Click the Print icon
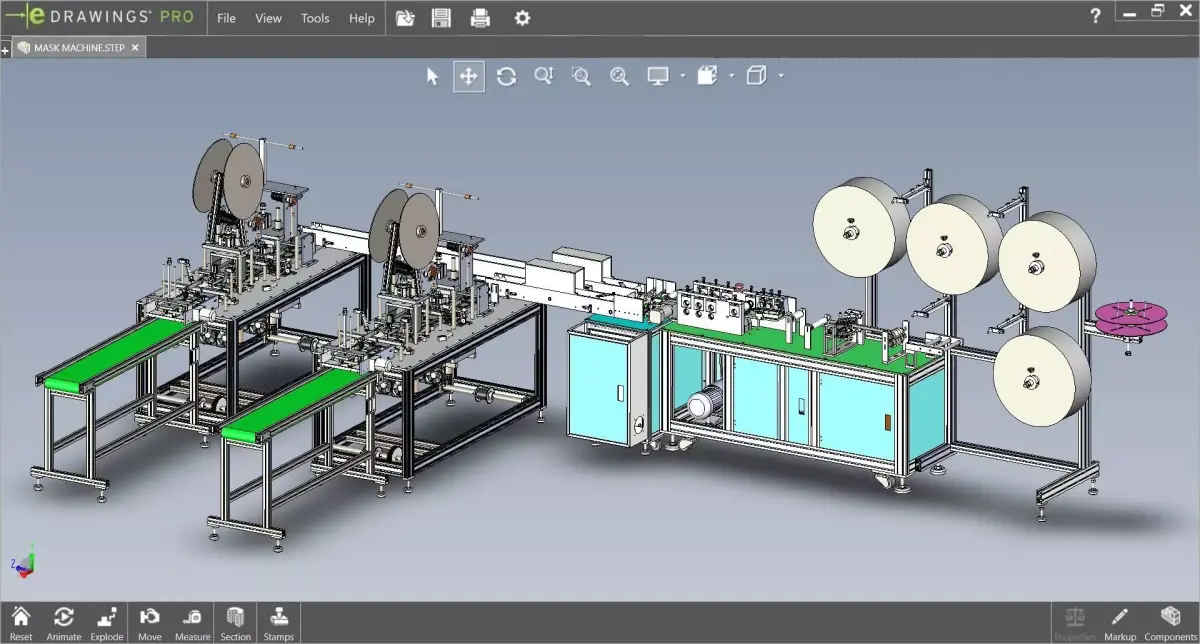 coord(480,18)
